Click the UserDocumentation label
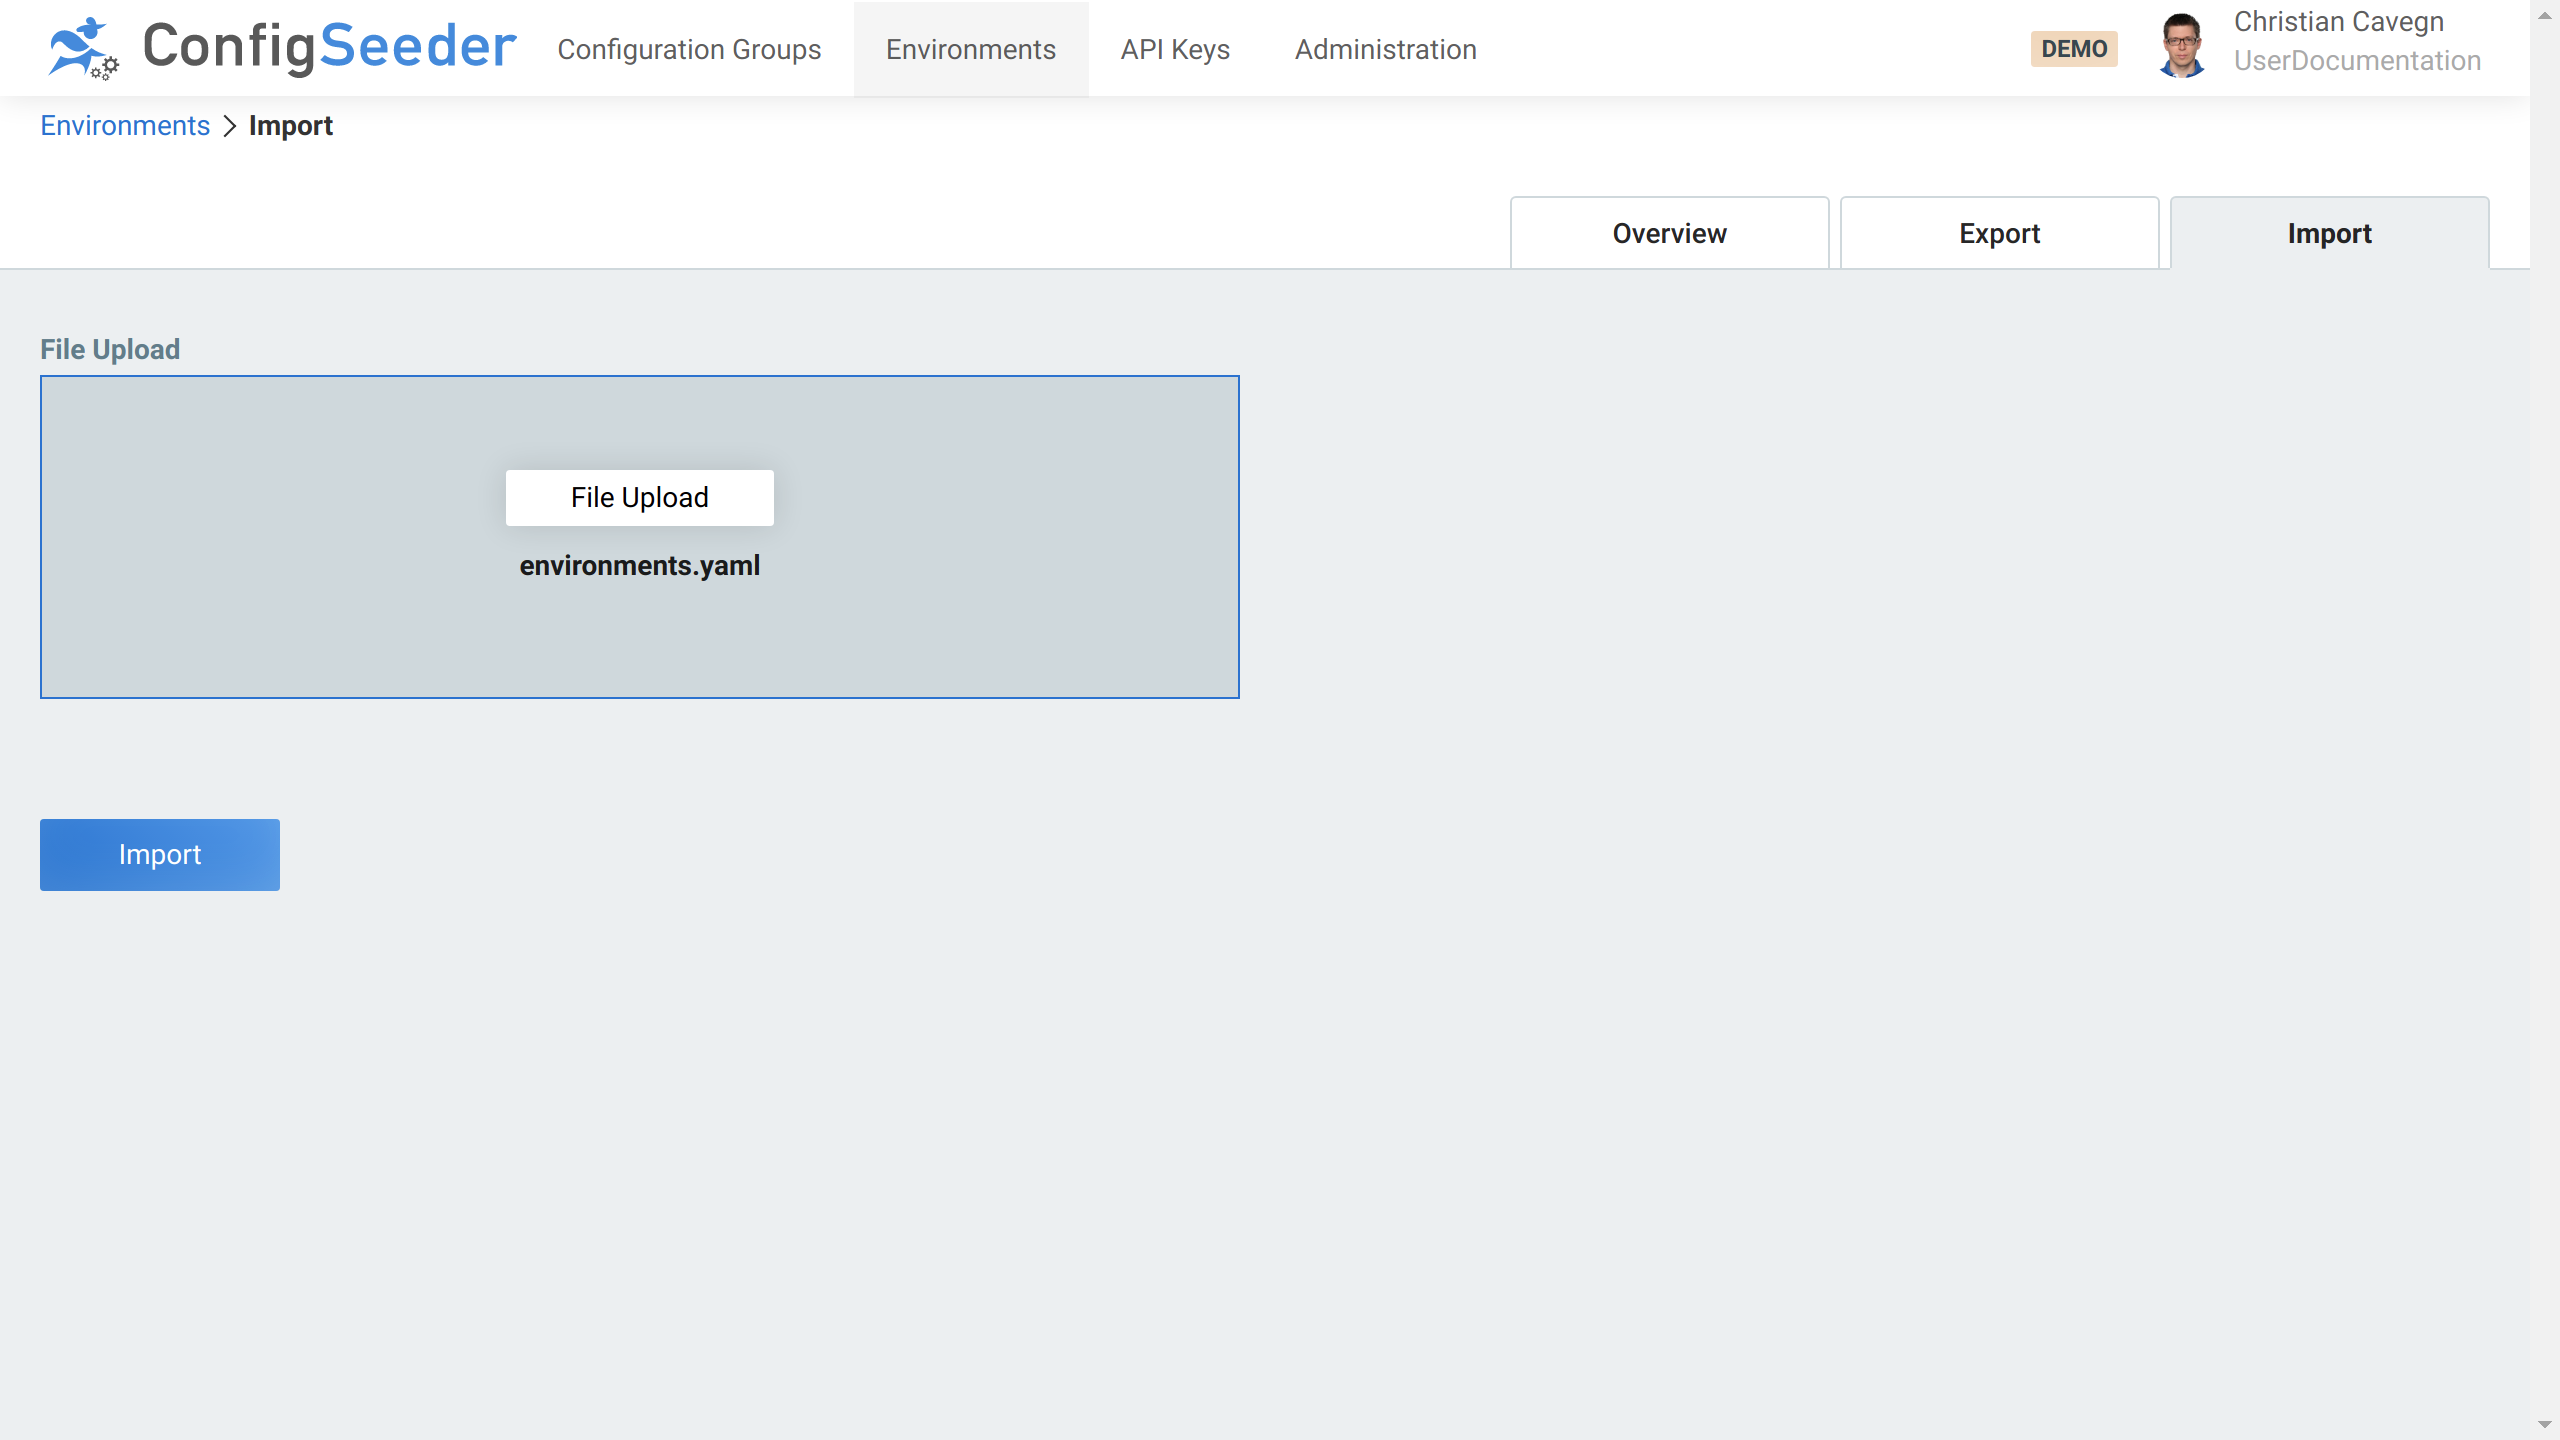The height and width of the screenshot is (1440, 2560). pyautogui.click(x=2357, y=61)
